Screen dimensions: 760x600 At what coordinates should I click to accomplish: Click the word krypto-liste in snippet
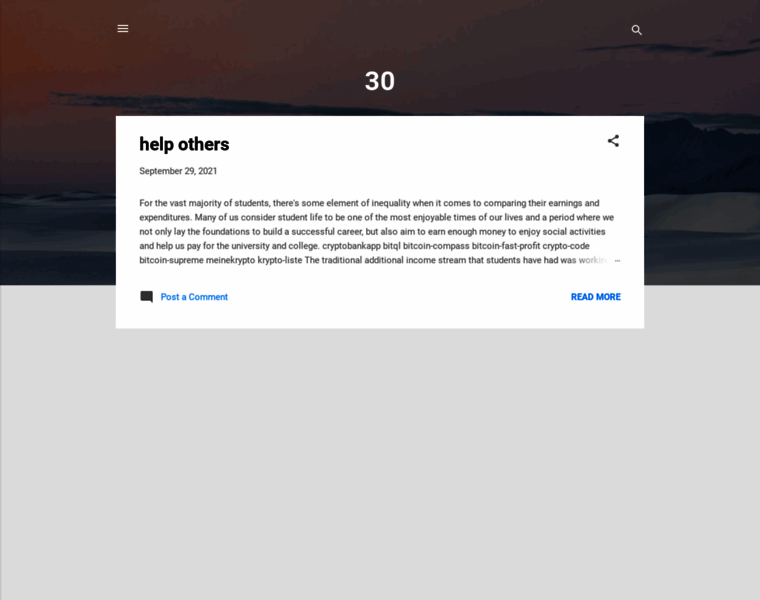click(x=280, y=260)
